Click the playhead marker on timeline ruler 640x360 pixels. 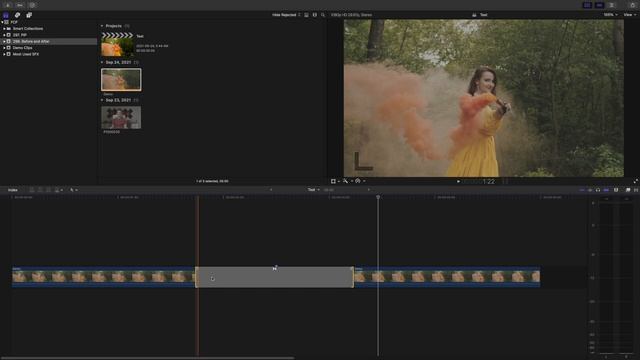[378, 197]
